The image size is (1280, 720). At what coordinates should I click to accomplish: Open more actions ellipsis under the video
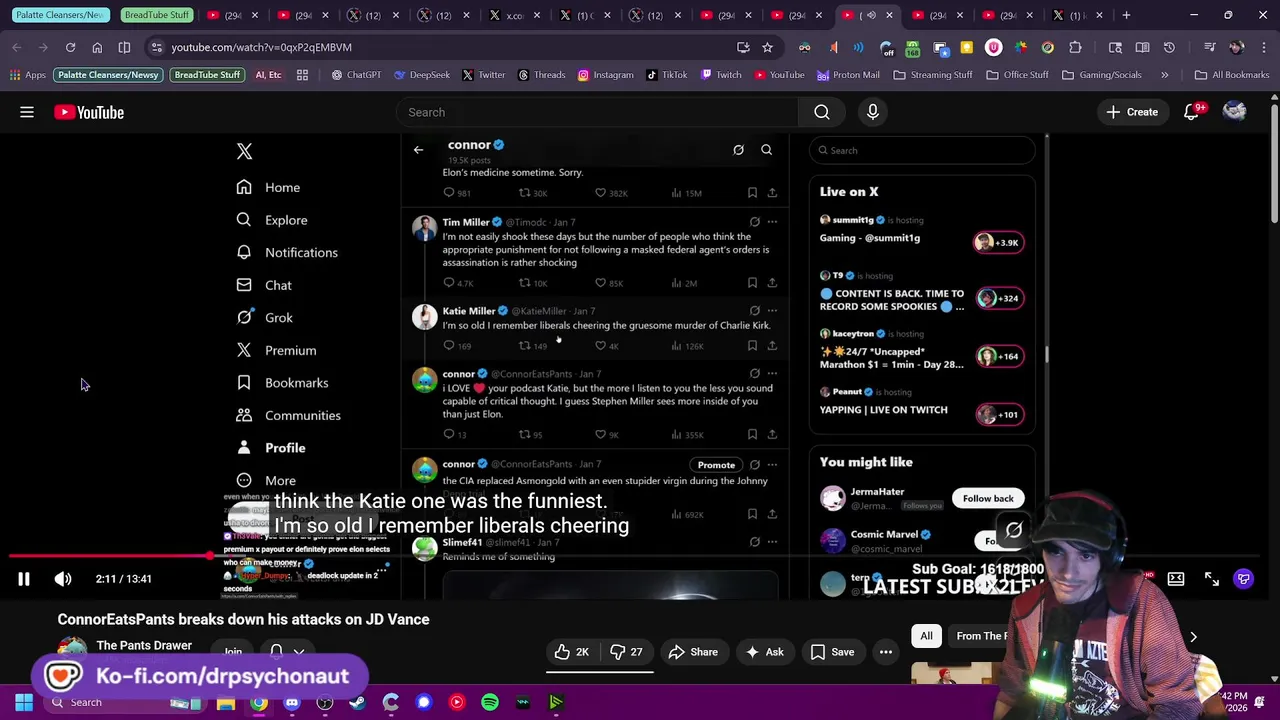tap(886, 652)
